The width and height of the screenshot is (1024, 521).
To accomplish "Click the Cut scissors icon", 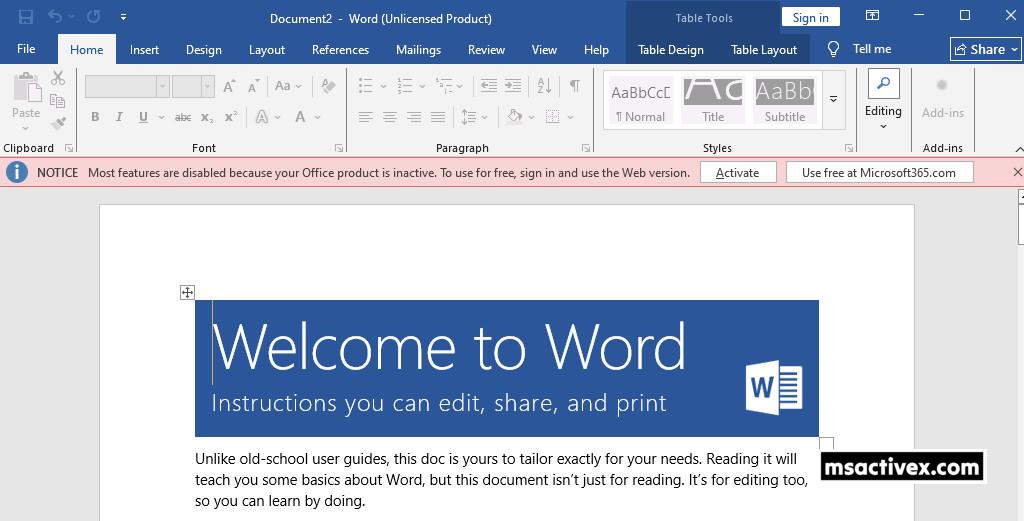I will pos(58,78).
